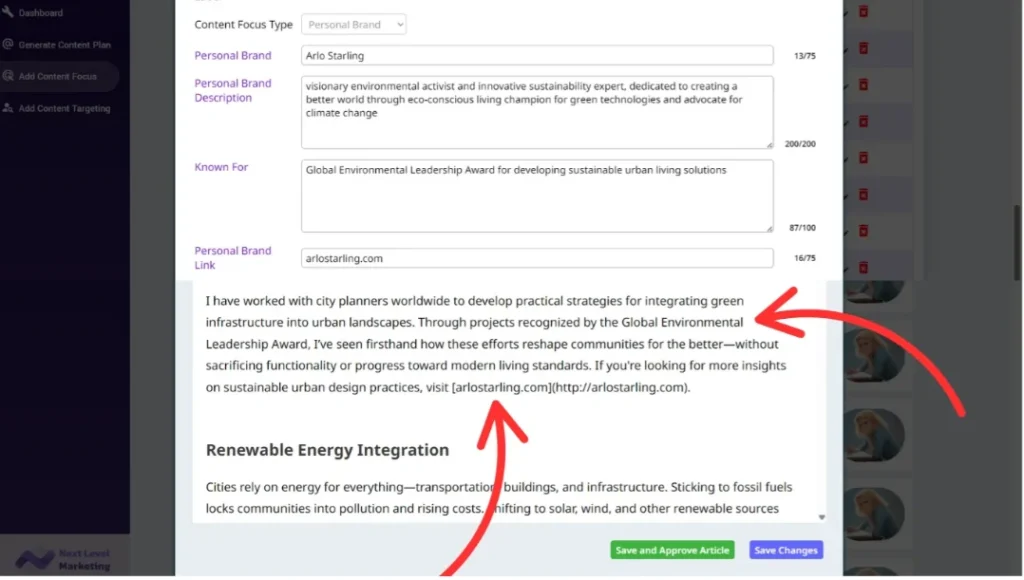Click into the Personal Brand Description textarea

(537, 112)
